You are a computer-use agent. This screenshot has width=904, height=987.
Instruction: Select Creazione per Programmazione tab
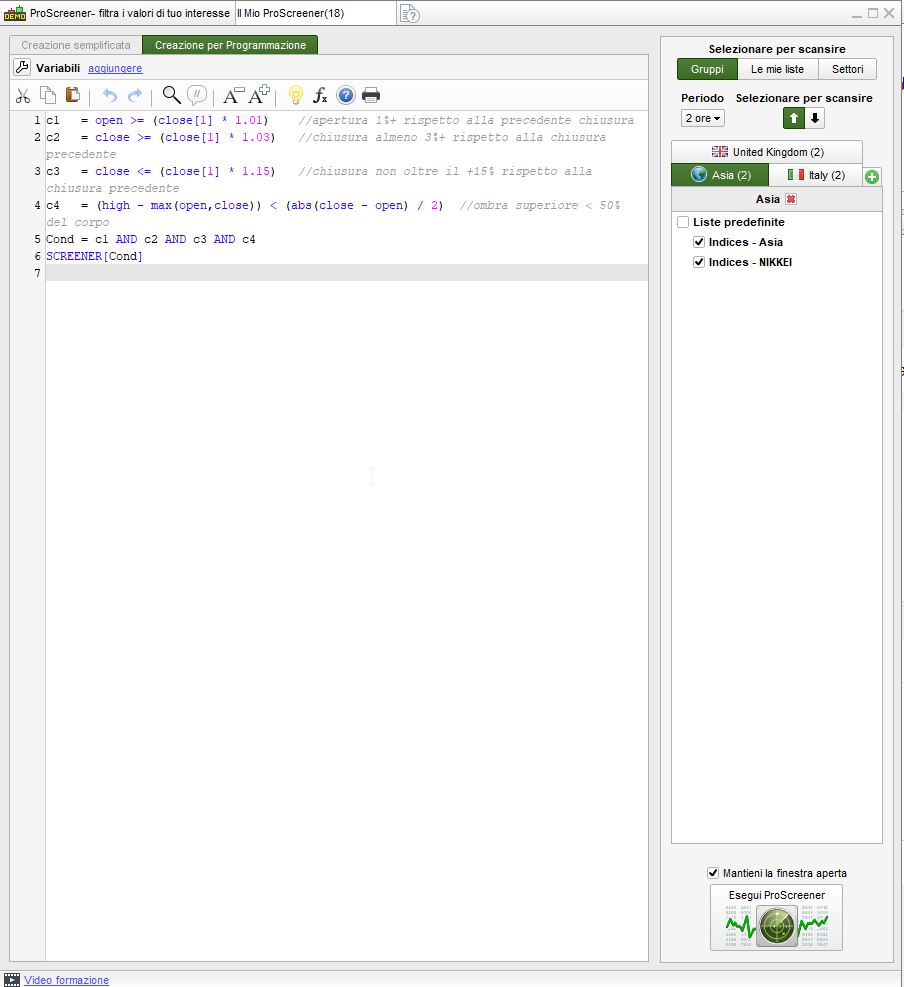(230, 45)
